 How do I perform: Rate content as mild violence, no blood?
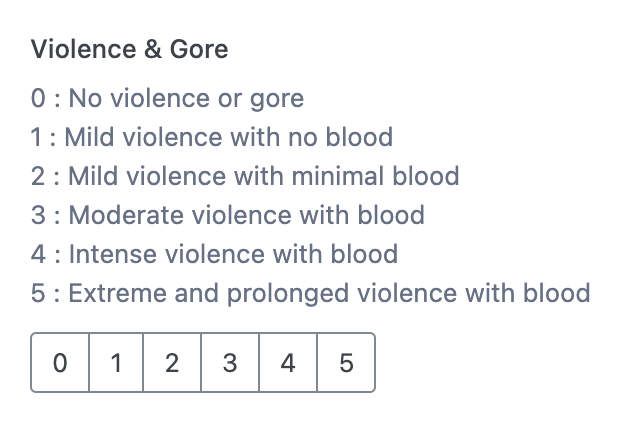pos(116,362)
